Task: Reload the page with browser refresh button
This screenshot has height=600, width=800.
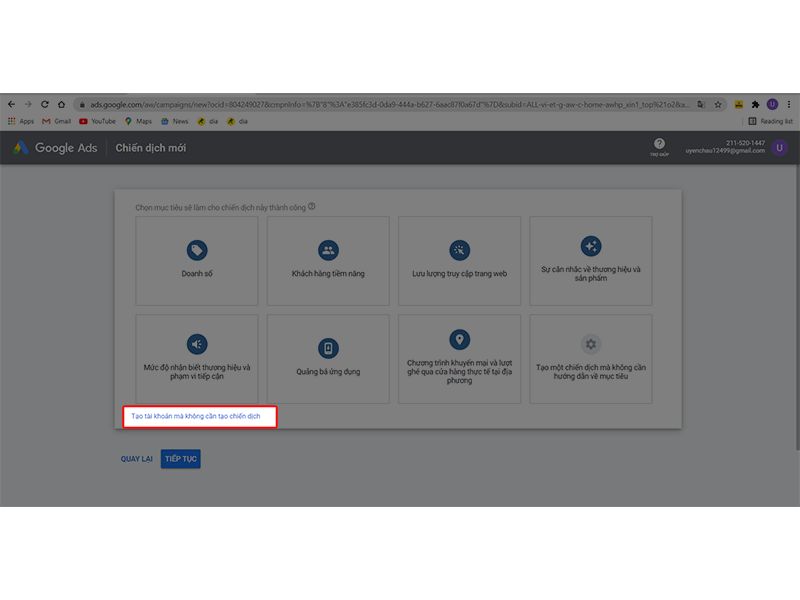Action: [x=45, y=104]
